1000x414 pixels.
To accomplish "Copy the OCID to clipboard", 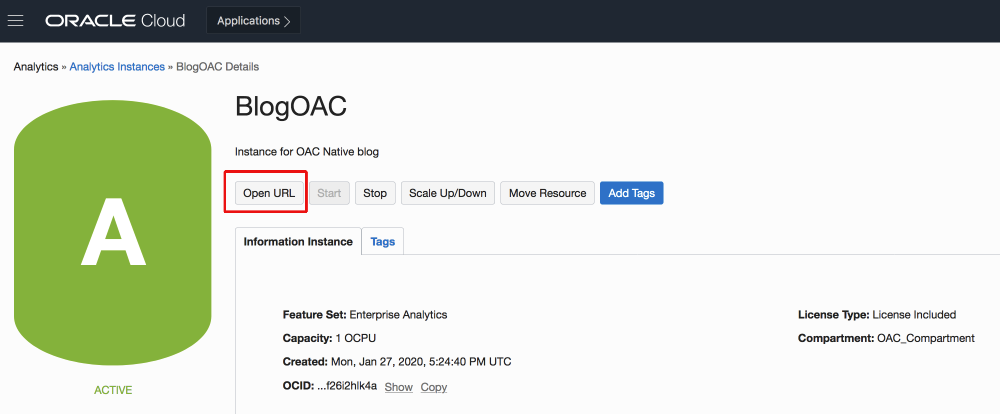I will [433, 387].
